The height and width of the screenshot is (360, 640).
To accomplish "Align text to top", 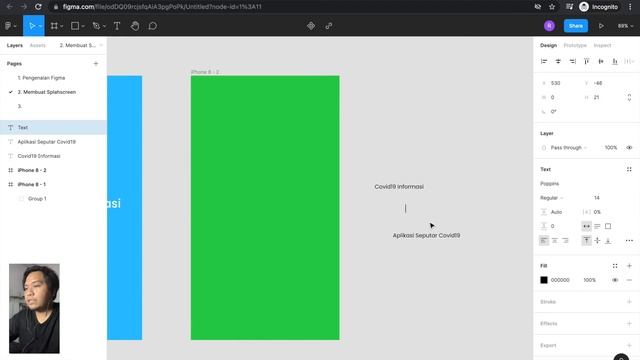I will (x=586, y=240).
